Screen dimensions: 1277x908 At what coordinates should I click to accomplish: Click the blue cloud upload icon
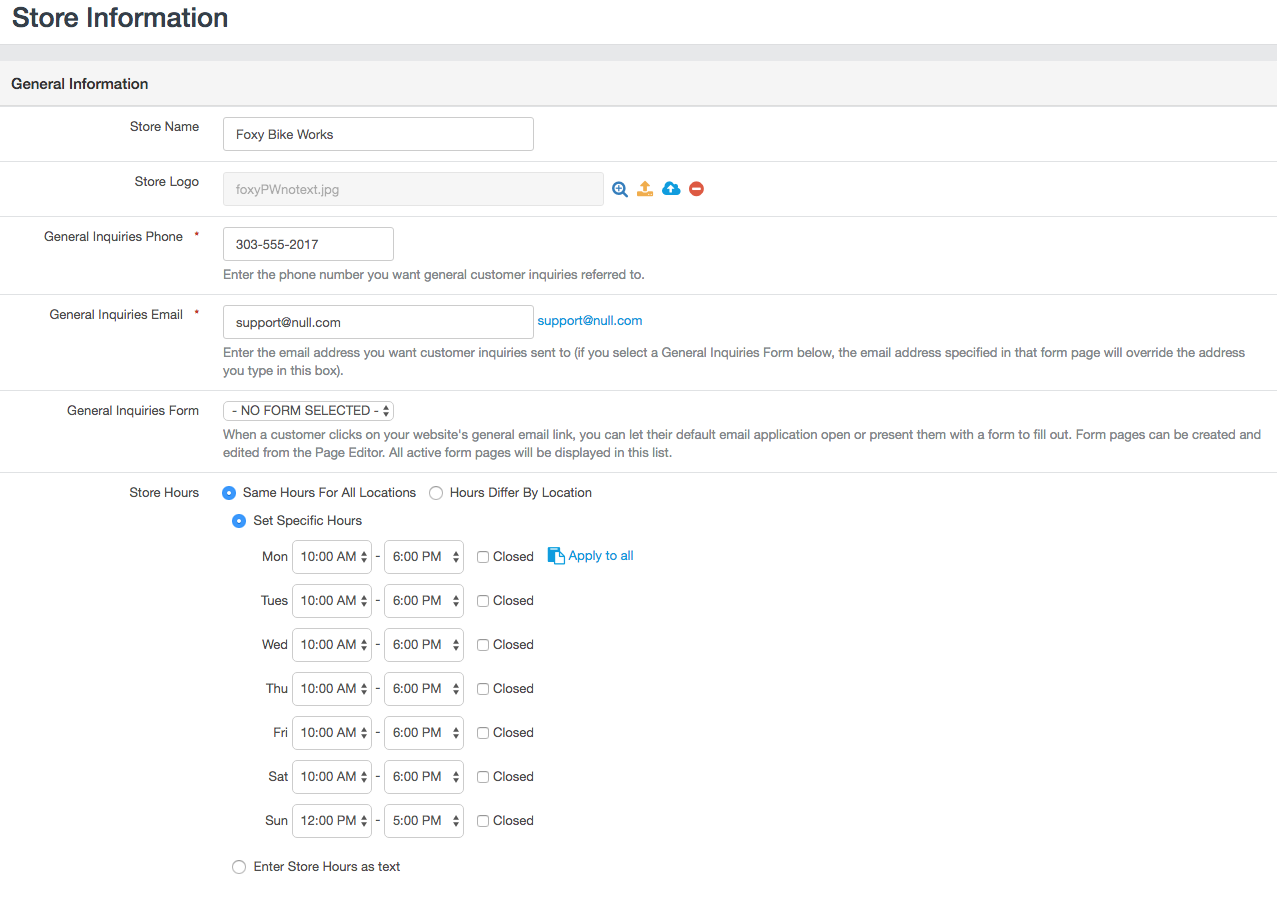[671, 189]
